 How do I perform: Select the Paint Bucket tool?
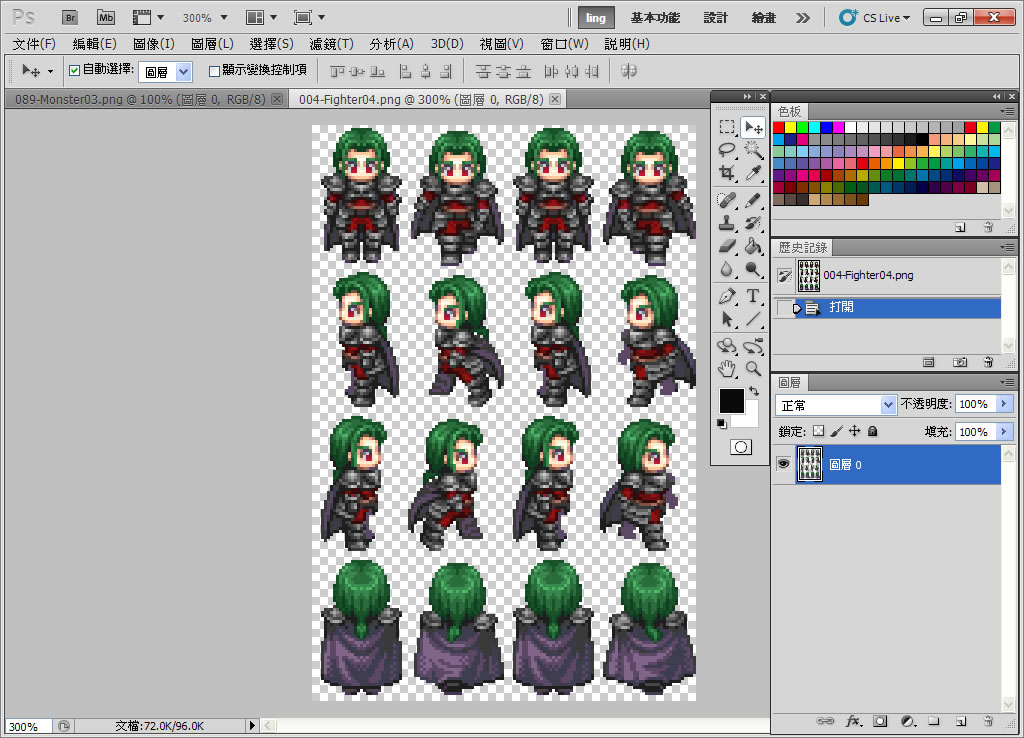click(753, 246)
